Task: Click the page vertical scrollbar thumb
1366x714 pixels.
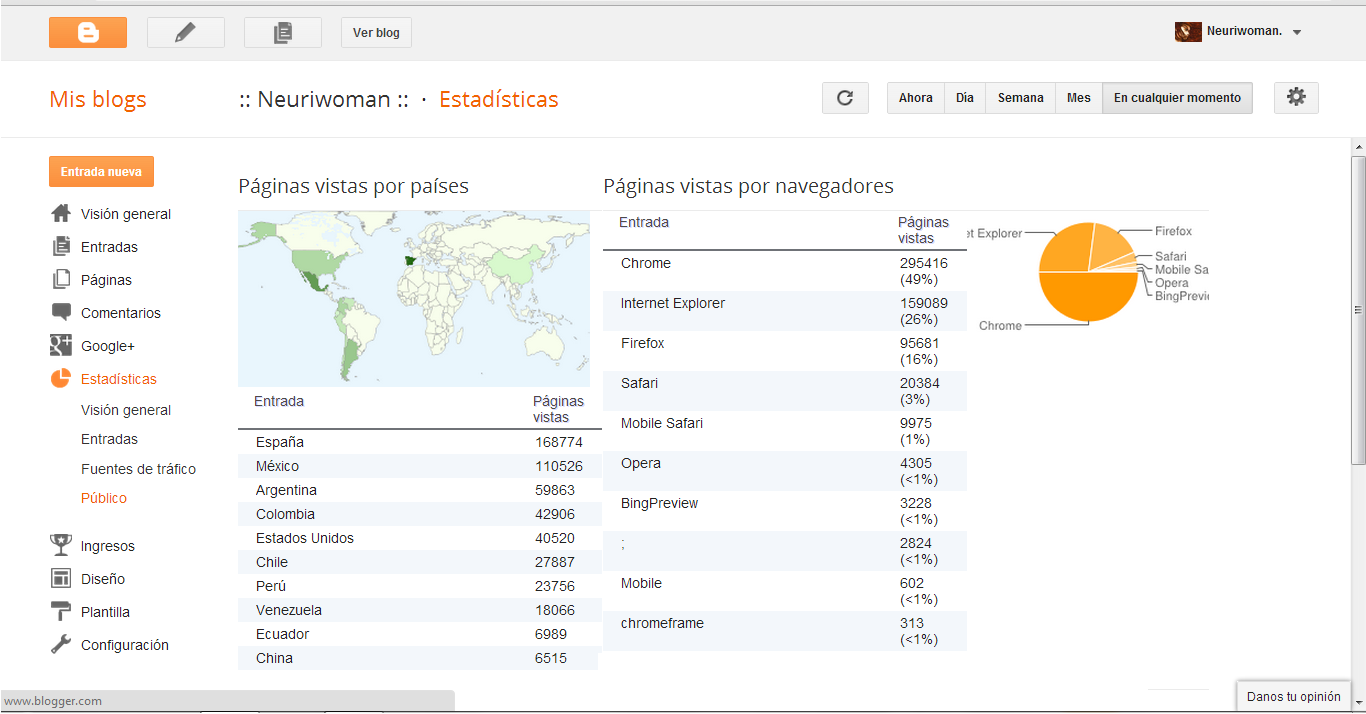Action: 1357,310
